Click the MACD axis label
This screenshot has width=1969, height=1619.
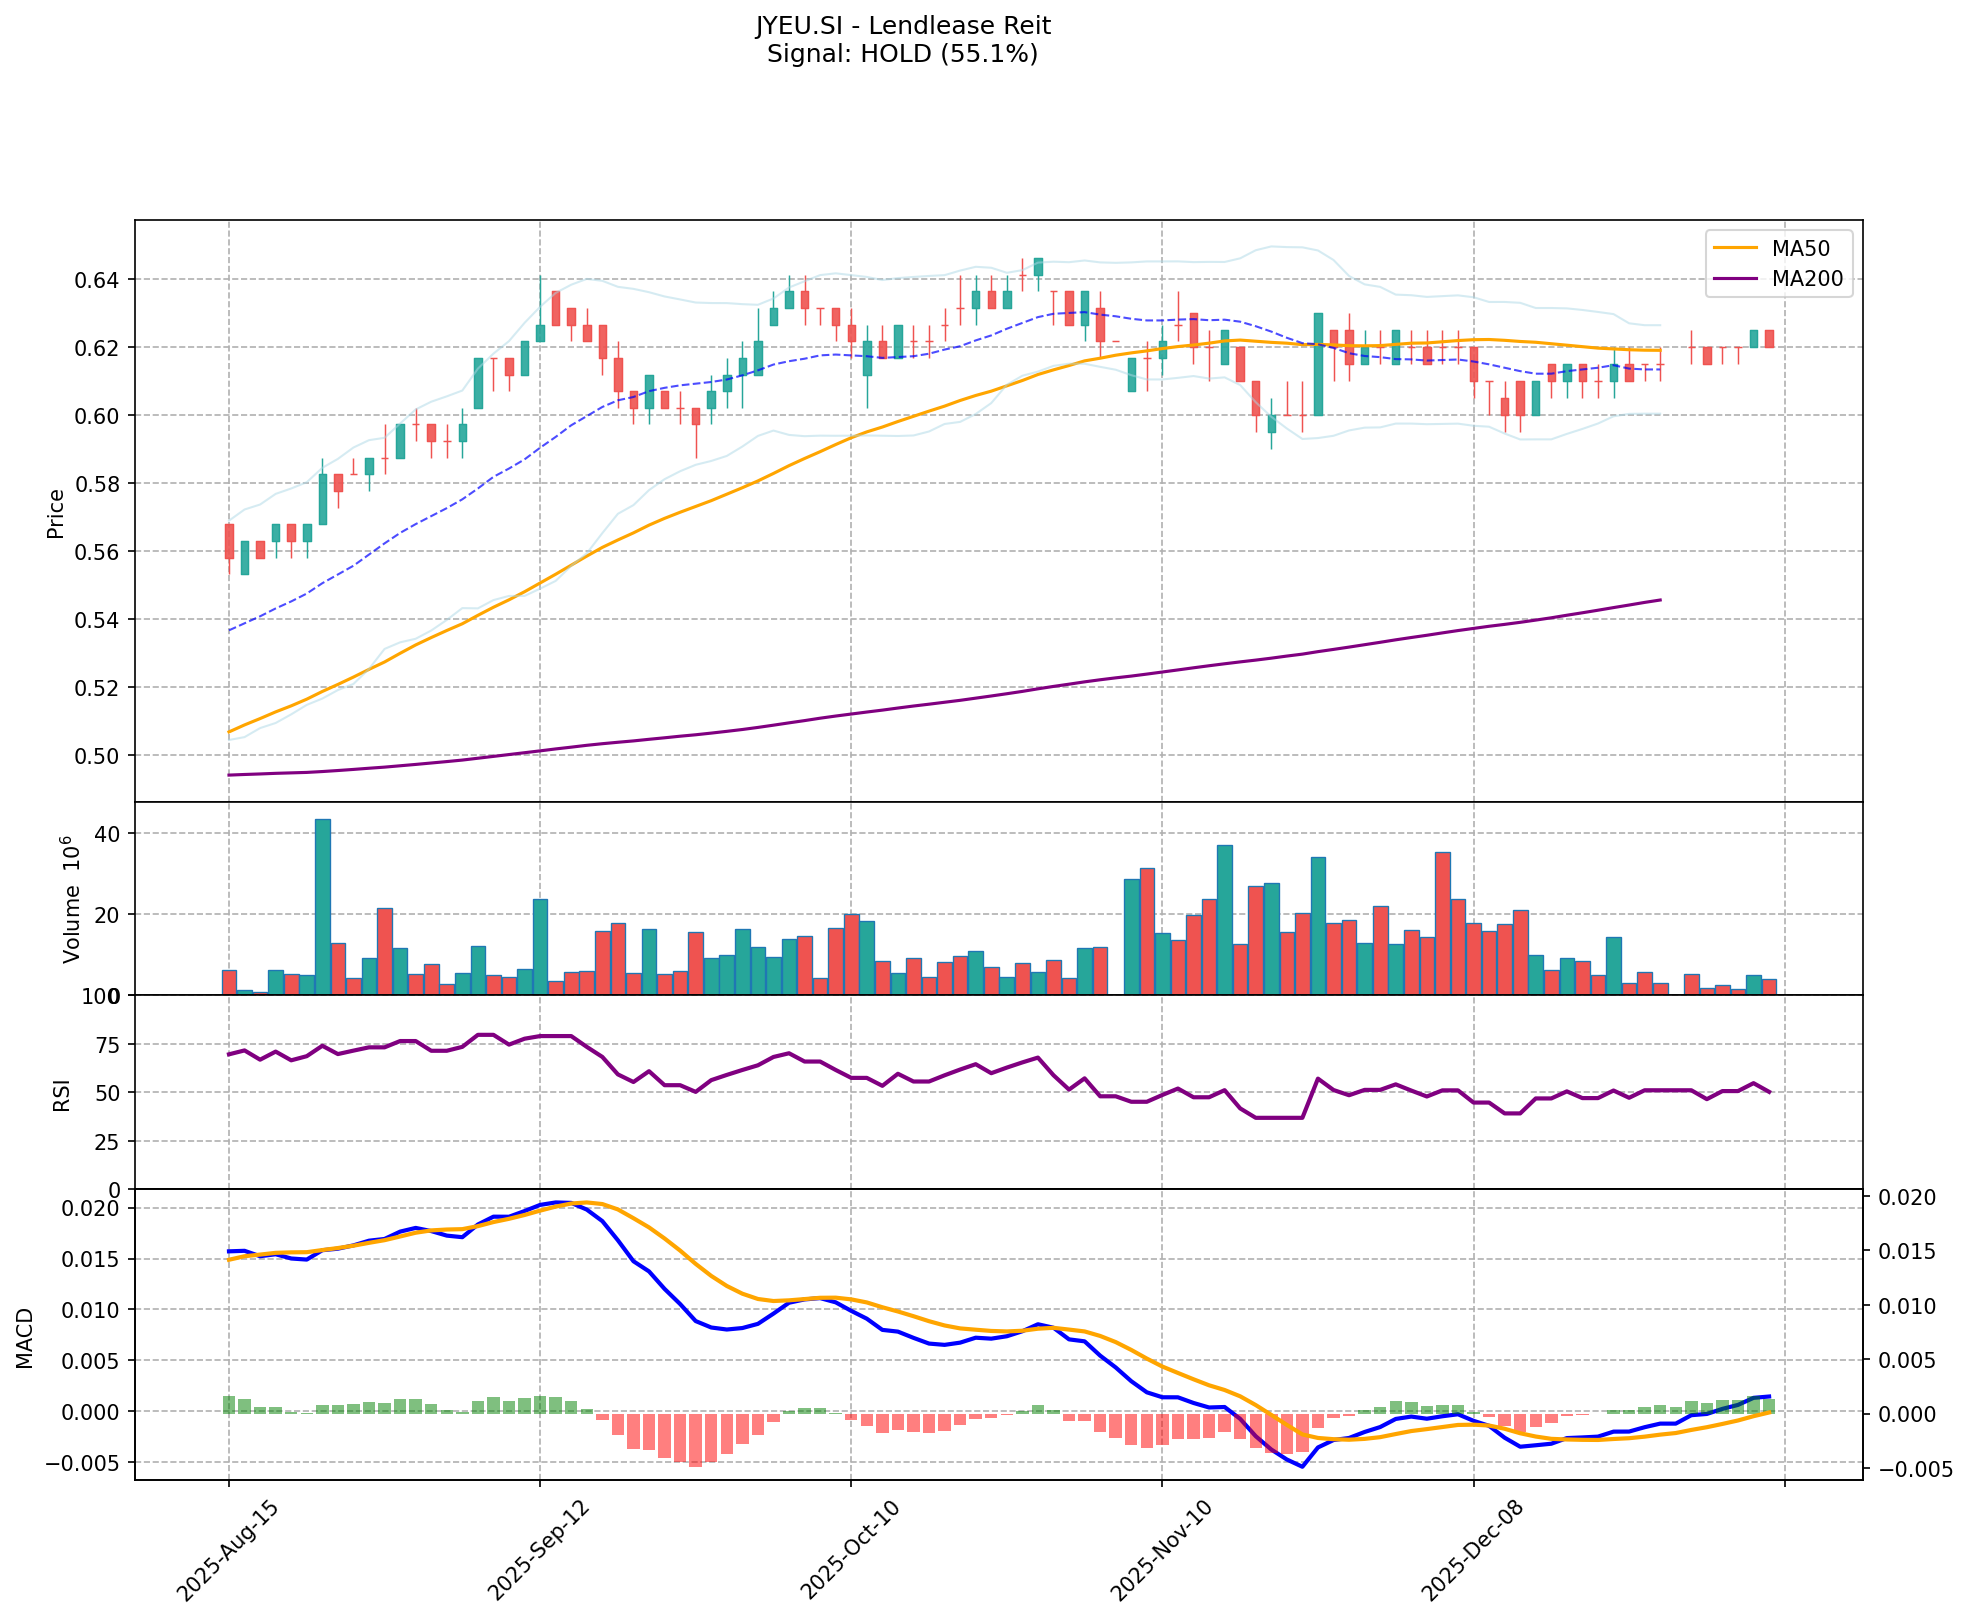pos(26,1338)
